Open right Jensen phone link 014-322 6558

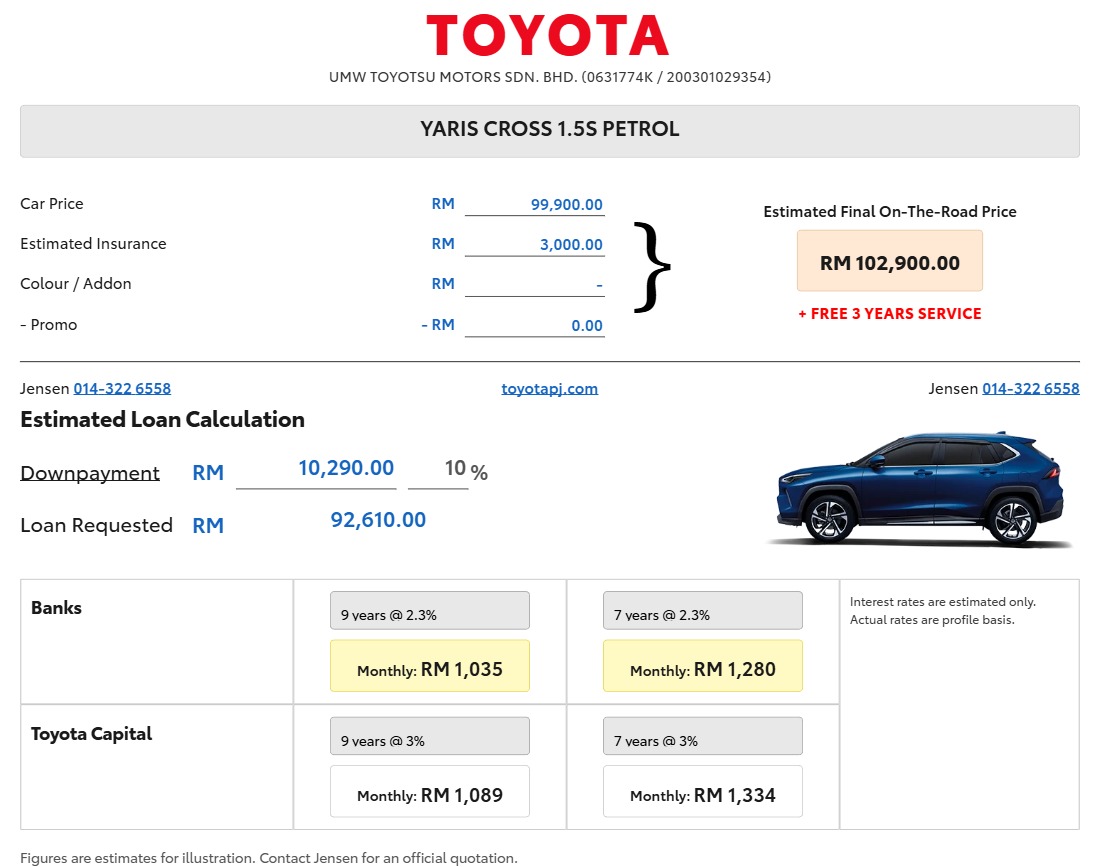point(1031,389)
